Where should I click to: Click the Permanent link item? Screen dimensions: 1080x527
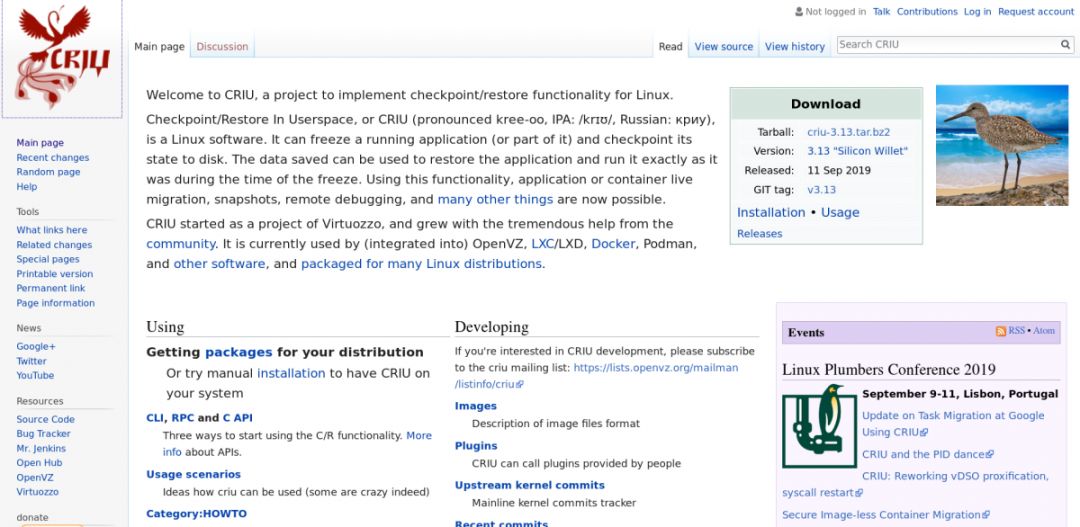tap(51, 288)
